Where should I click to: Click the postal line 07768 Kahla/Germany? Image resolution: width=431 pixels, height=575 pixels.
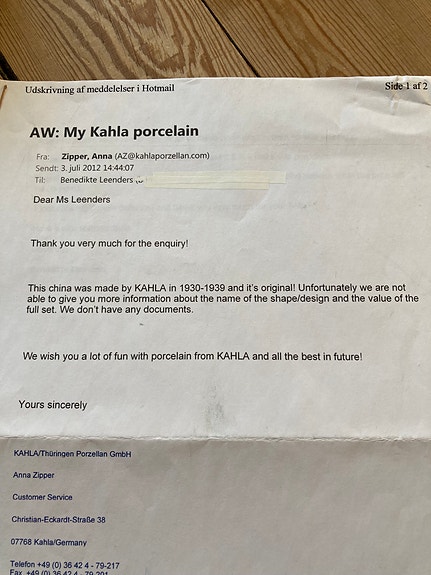pyautogui.click(x=49, y=542)
